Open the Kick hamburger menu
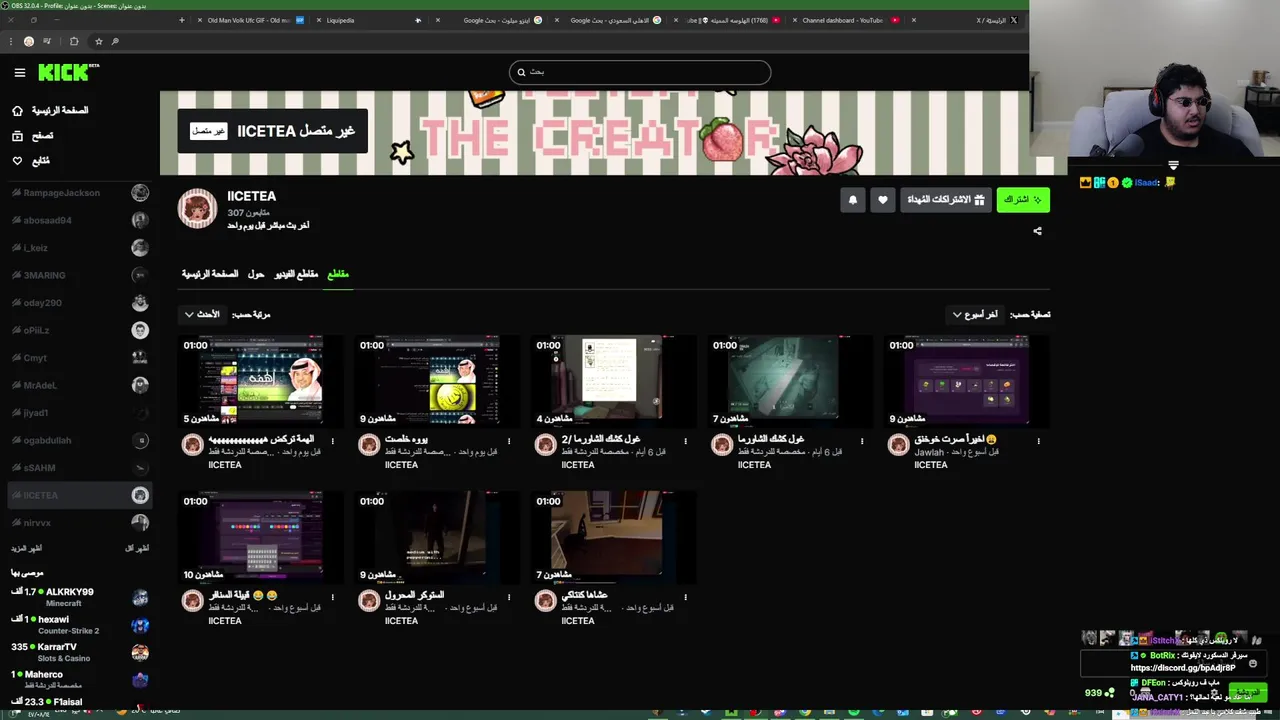Screen dimensions: 1280x720 (19, 72)
